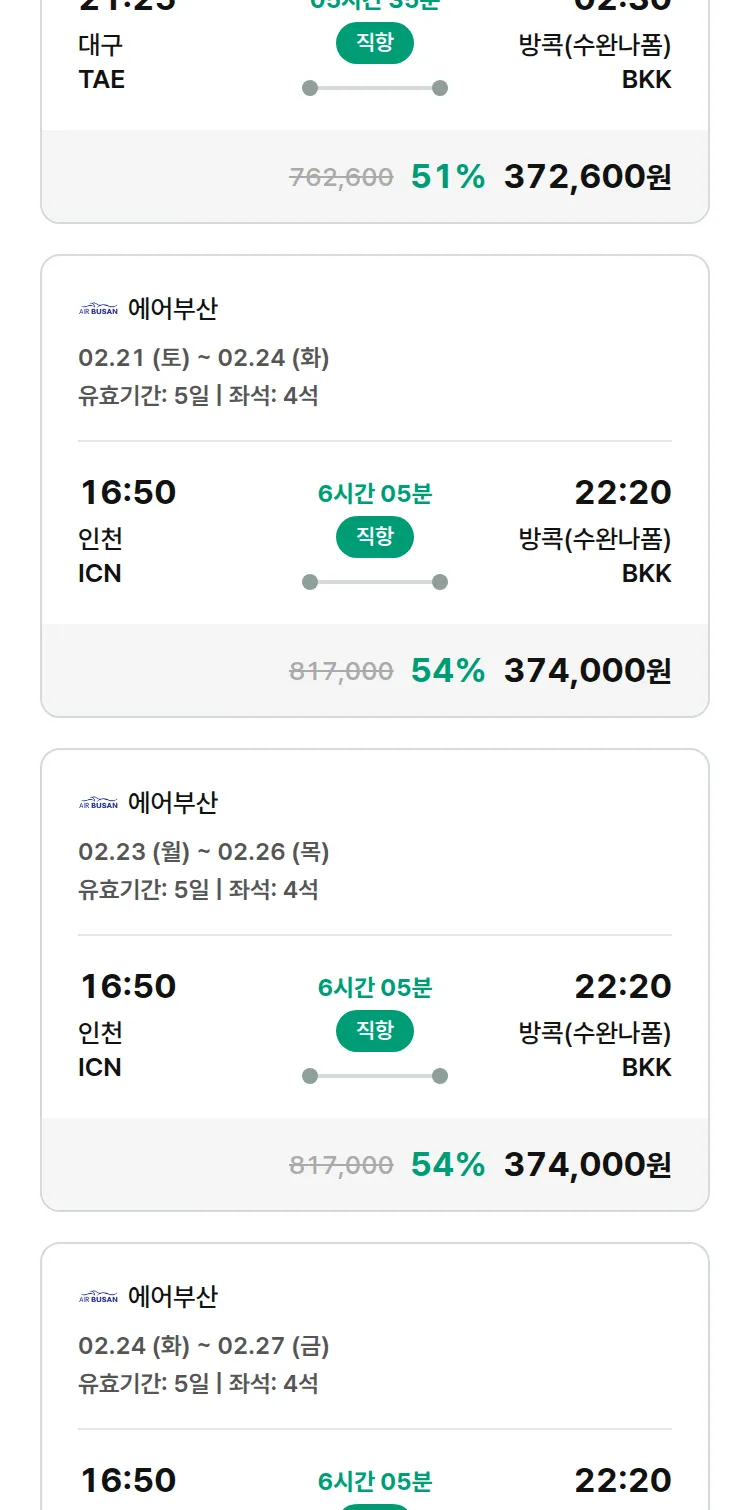Click the 54% discount on the 02.21 flight
Viewport: 750px width, 1510px height.
[x=448, y=671]
